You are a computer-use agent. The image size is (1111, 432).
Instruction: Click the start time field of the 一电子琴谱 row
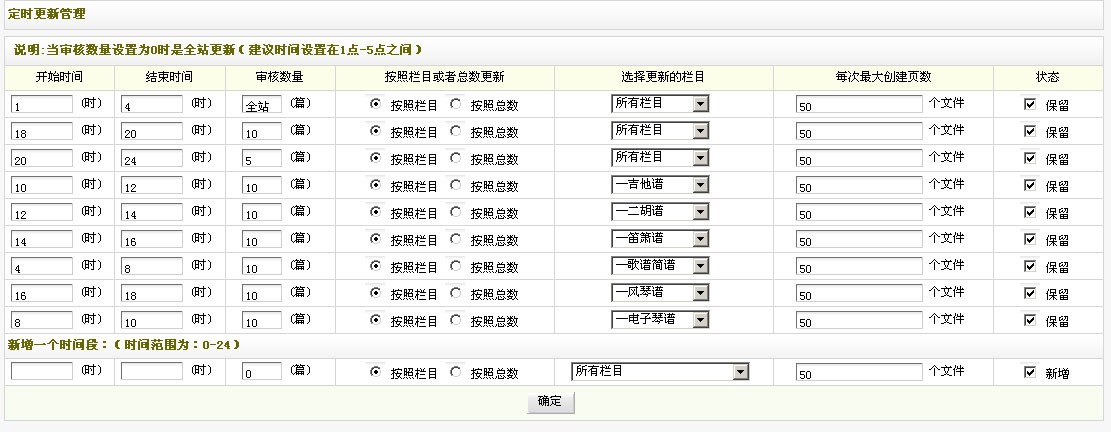[x=42, y=319]
